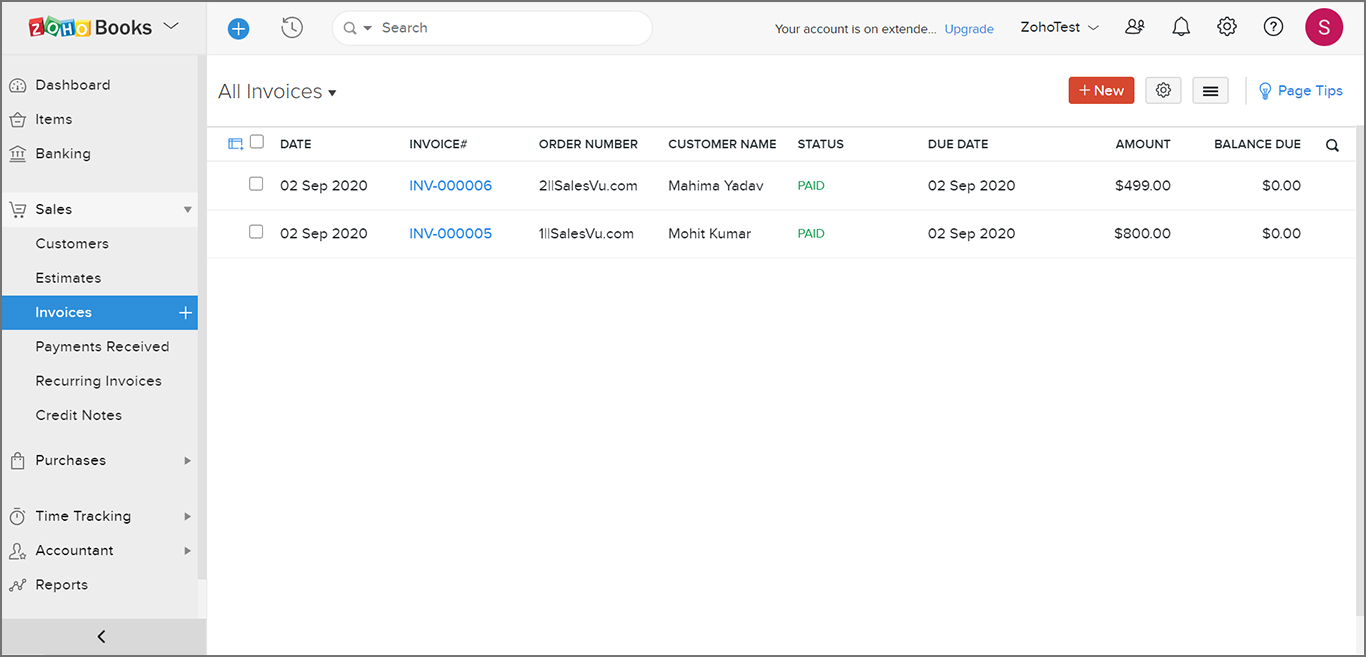
Task: Open Payments Received in the sidebar
Action: click(102, 347)
